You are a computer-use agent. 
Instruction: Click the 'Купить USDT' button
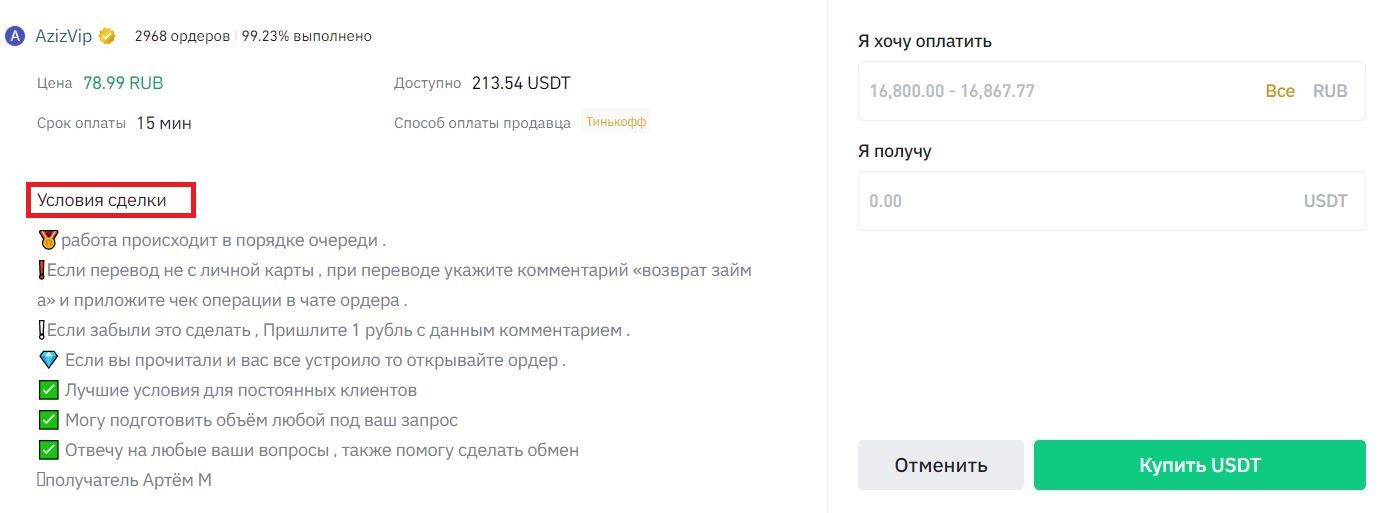1199,465
